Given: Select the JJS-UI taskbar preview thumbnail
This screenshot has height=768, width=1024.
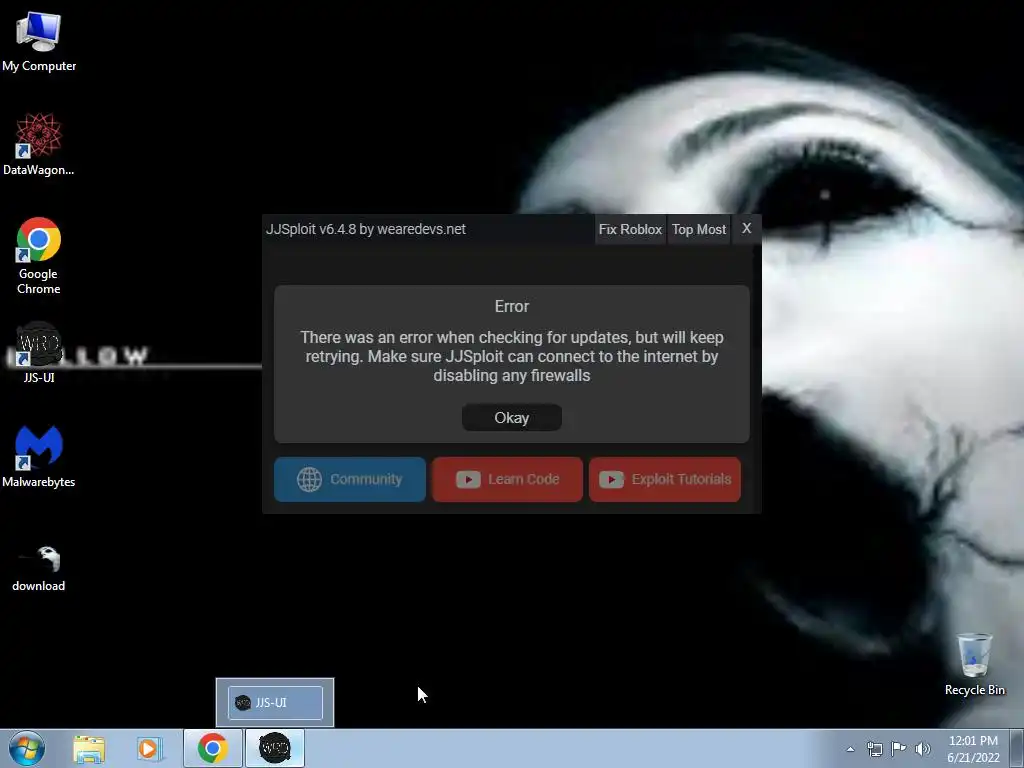Looking at the screenshot, I should [275, 703].
